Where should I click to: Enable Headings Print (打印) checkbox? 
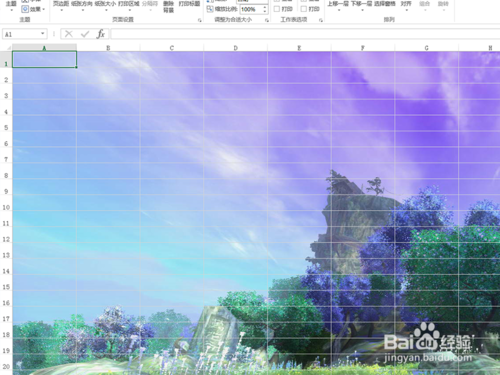304,9
